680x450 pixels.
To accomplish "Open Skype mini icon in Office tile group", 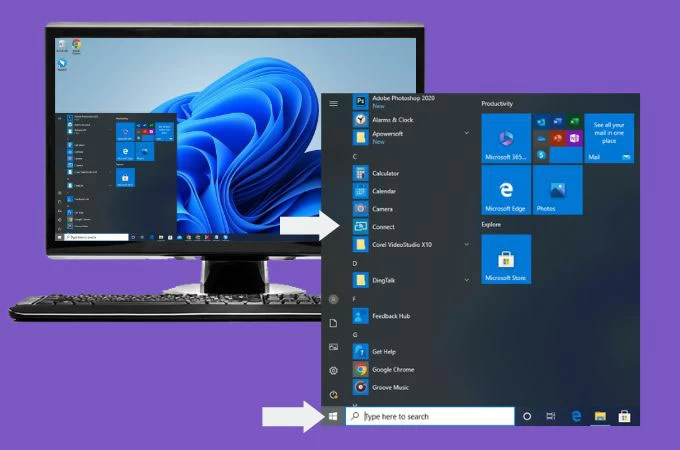I will (x=541, y=155).
